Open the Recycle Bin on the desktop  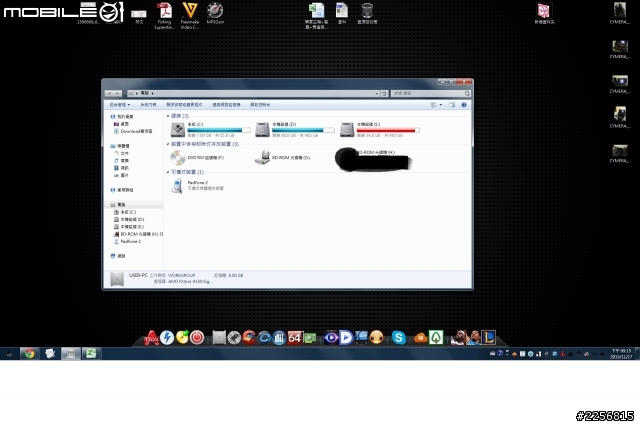(367, 13)
